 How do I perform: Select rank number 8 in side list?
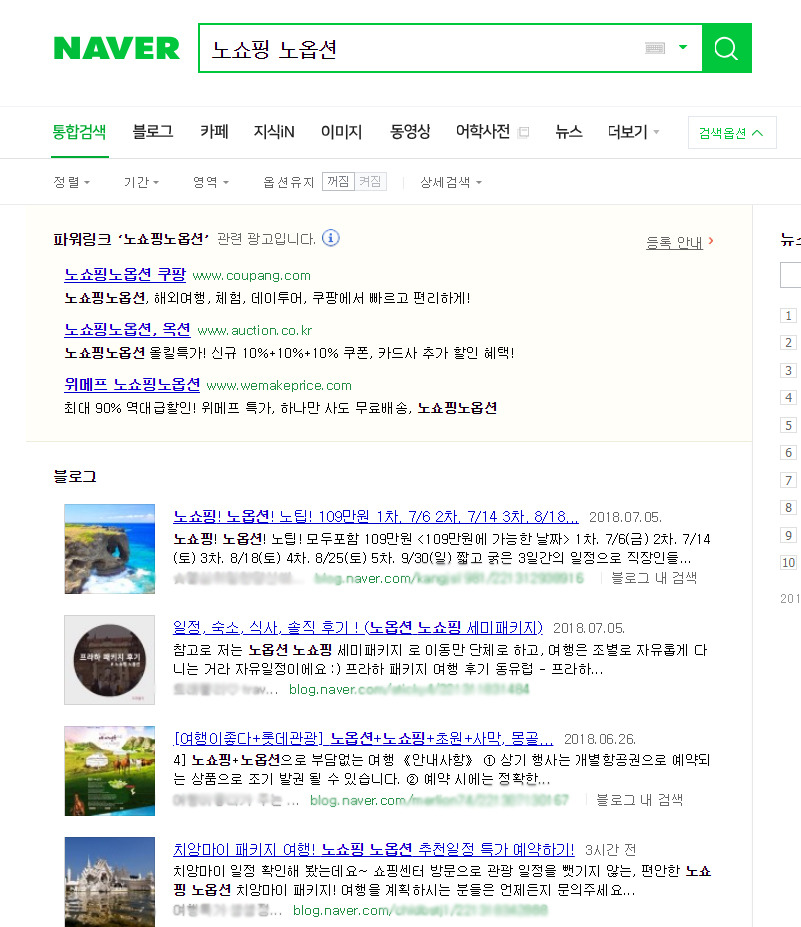click(x=788, y=508)
